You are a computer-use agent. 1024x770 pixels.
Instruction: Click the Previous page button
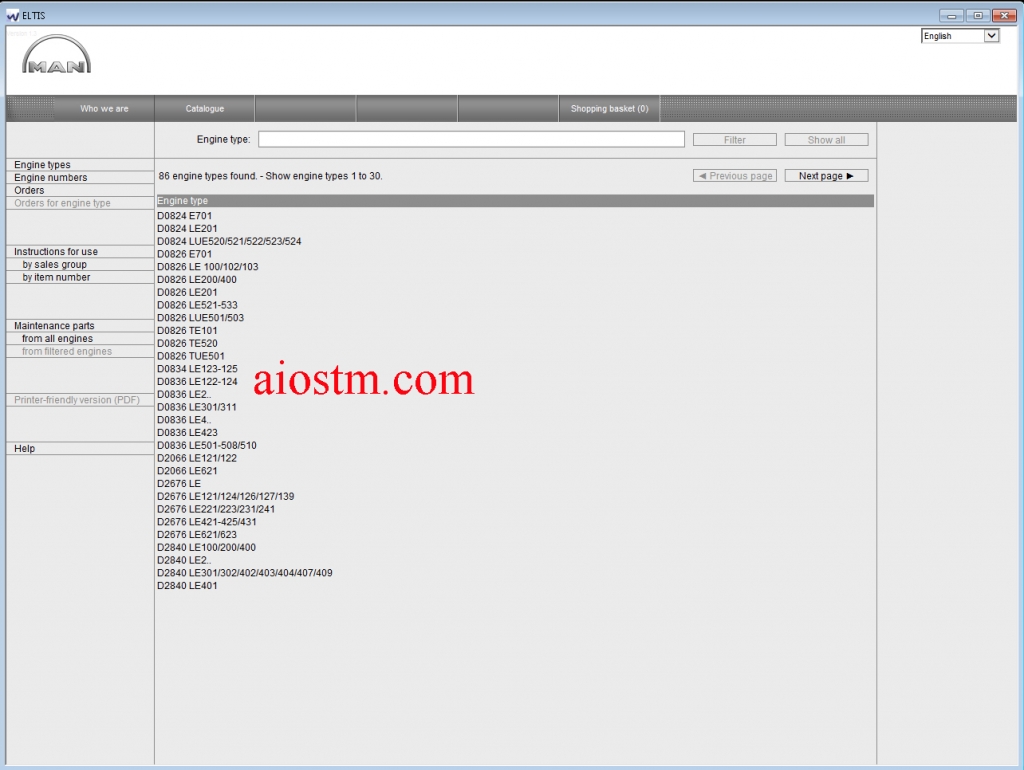734,175
